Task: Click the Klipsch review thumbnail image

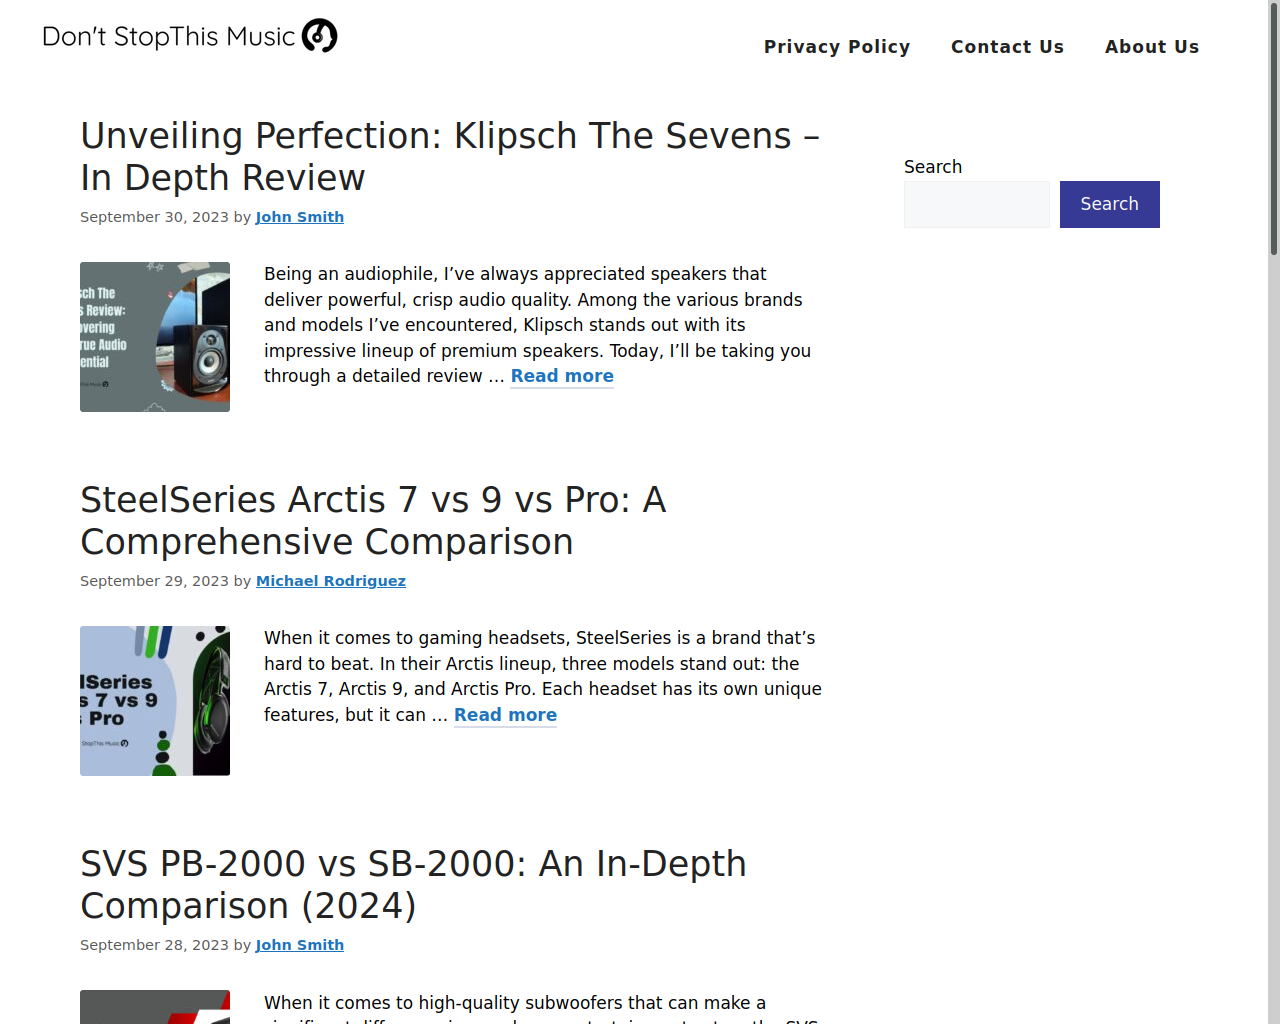Action: pos(155,337)
